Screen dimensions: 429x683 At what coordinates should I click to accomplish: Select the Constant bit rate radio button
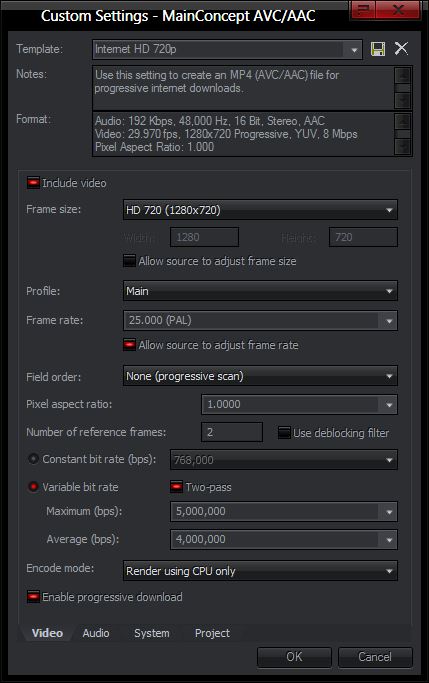pyautogui.click(x=33, y=459)
